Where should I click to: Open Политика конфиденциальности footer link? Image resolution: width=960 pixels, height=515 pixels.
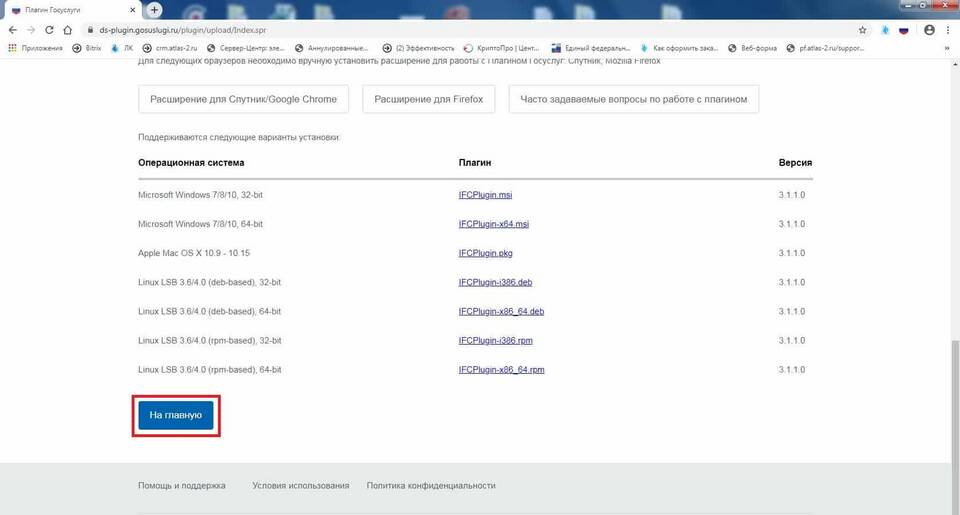click(x=431, y=486)
